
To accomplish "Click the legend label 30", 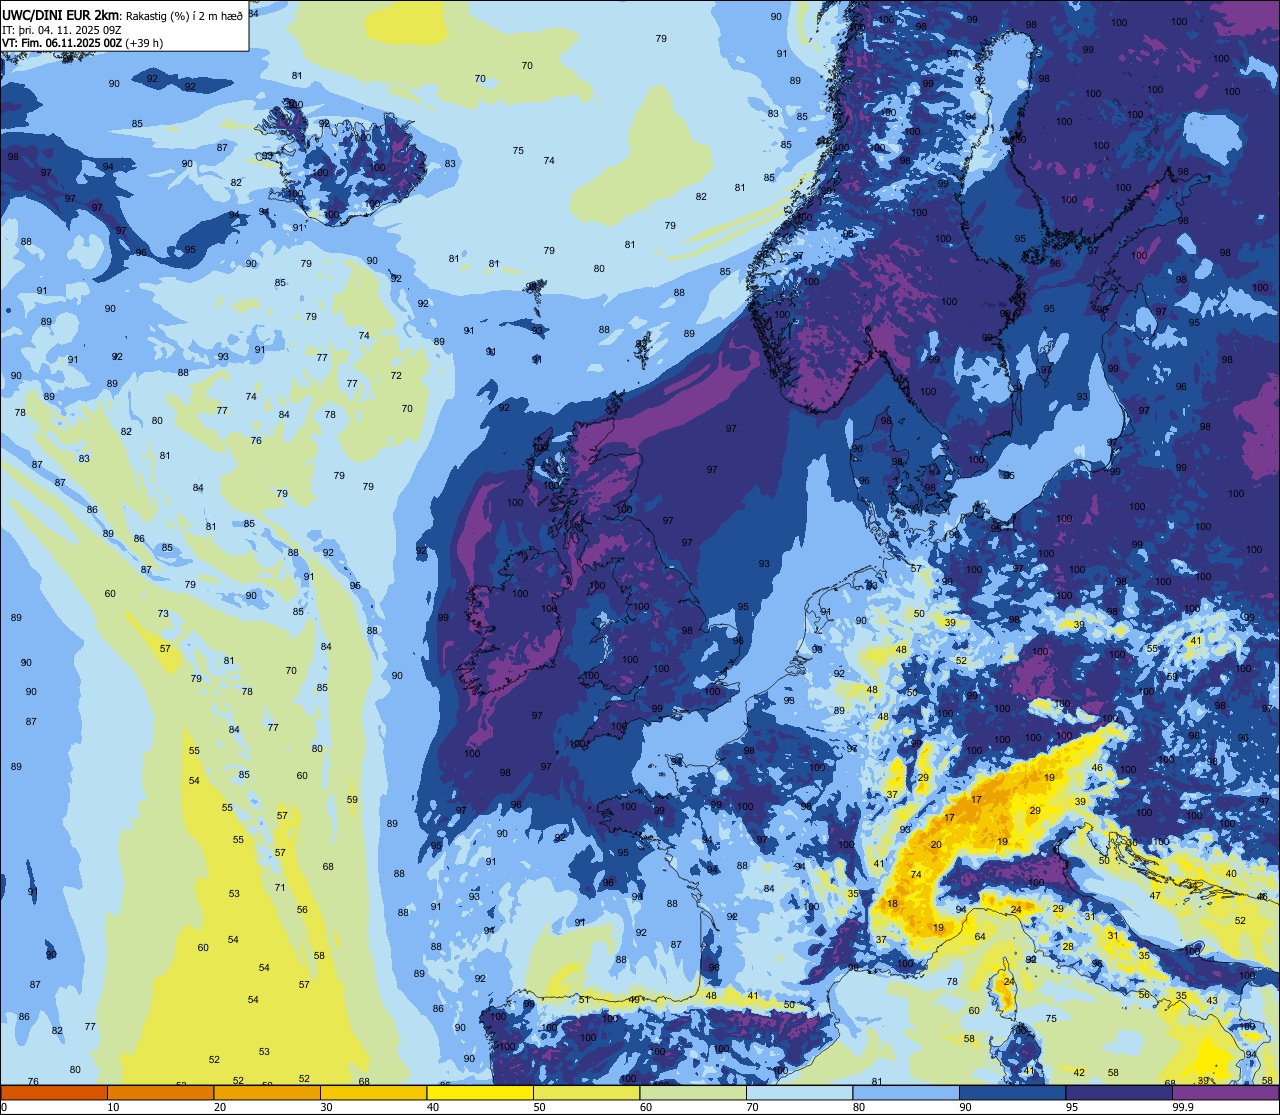I will pyautogui.click(x=326, y=1107).
